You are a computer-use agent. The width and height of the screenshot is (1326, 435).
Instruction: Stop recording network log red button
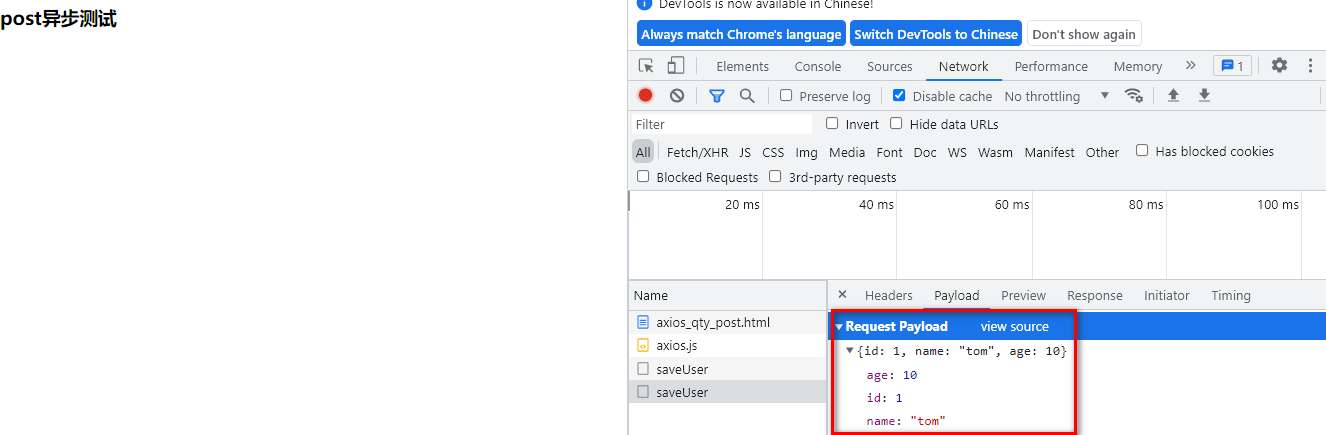point(646,95)
